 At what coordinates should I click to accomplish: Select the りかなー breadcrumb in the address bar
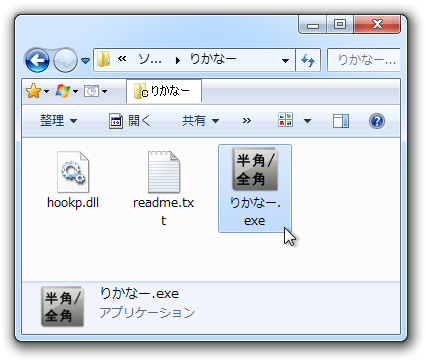point(213,59)
